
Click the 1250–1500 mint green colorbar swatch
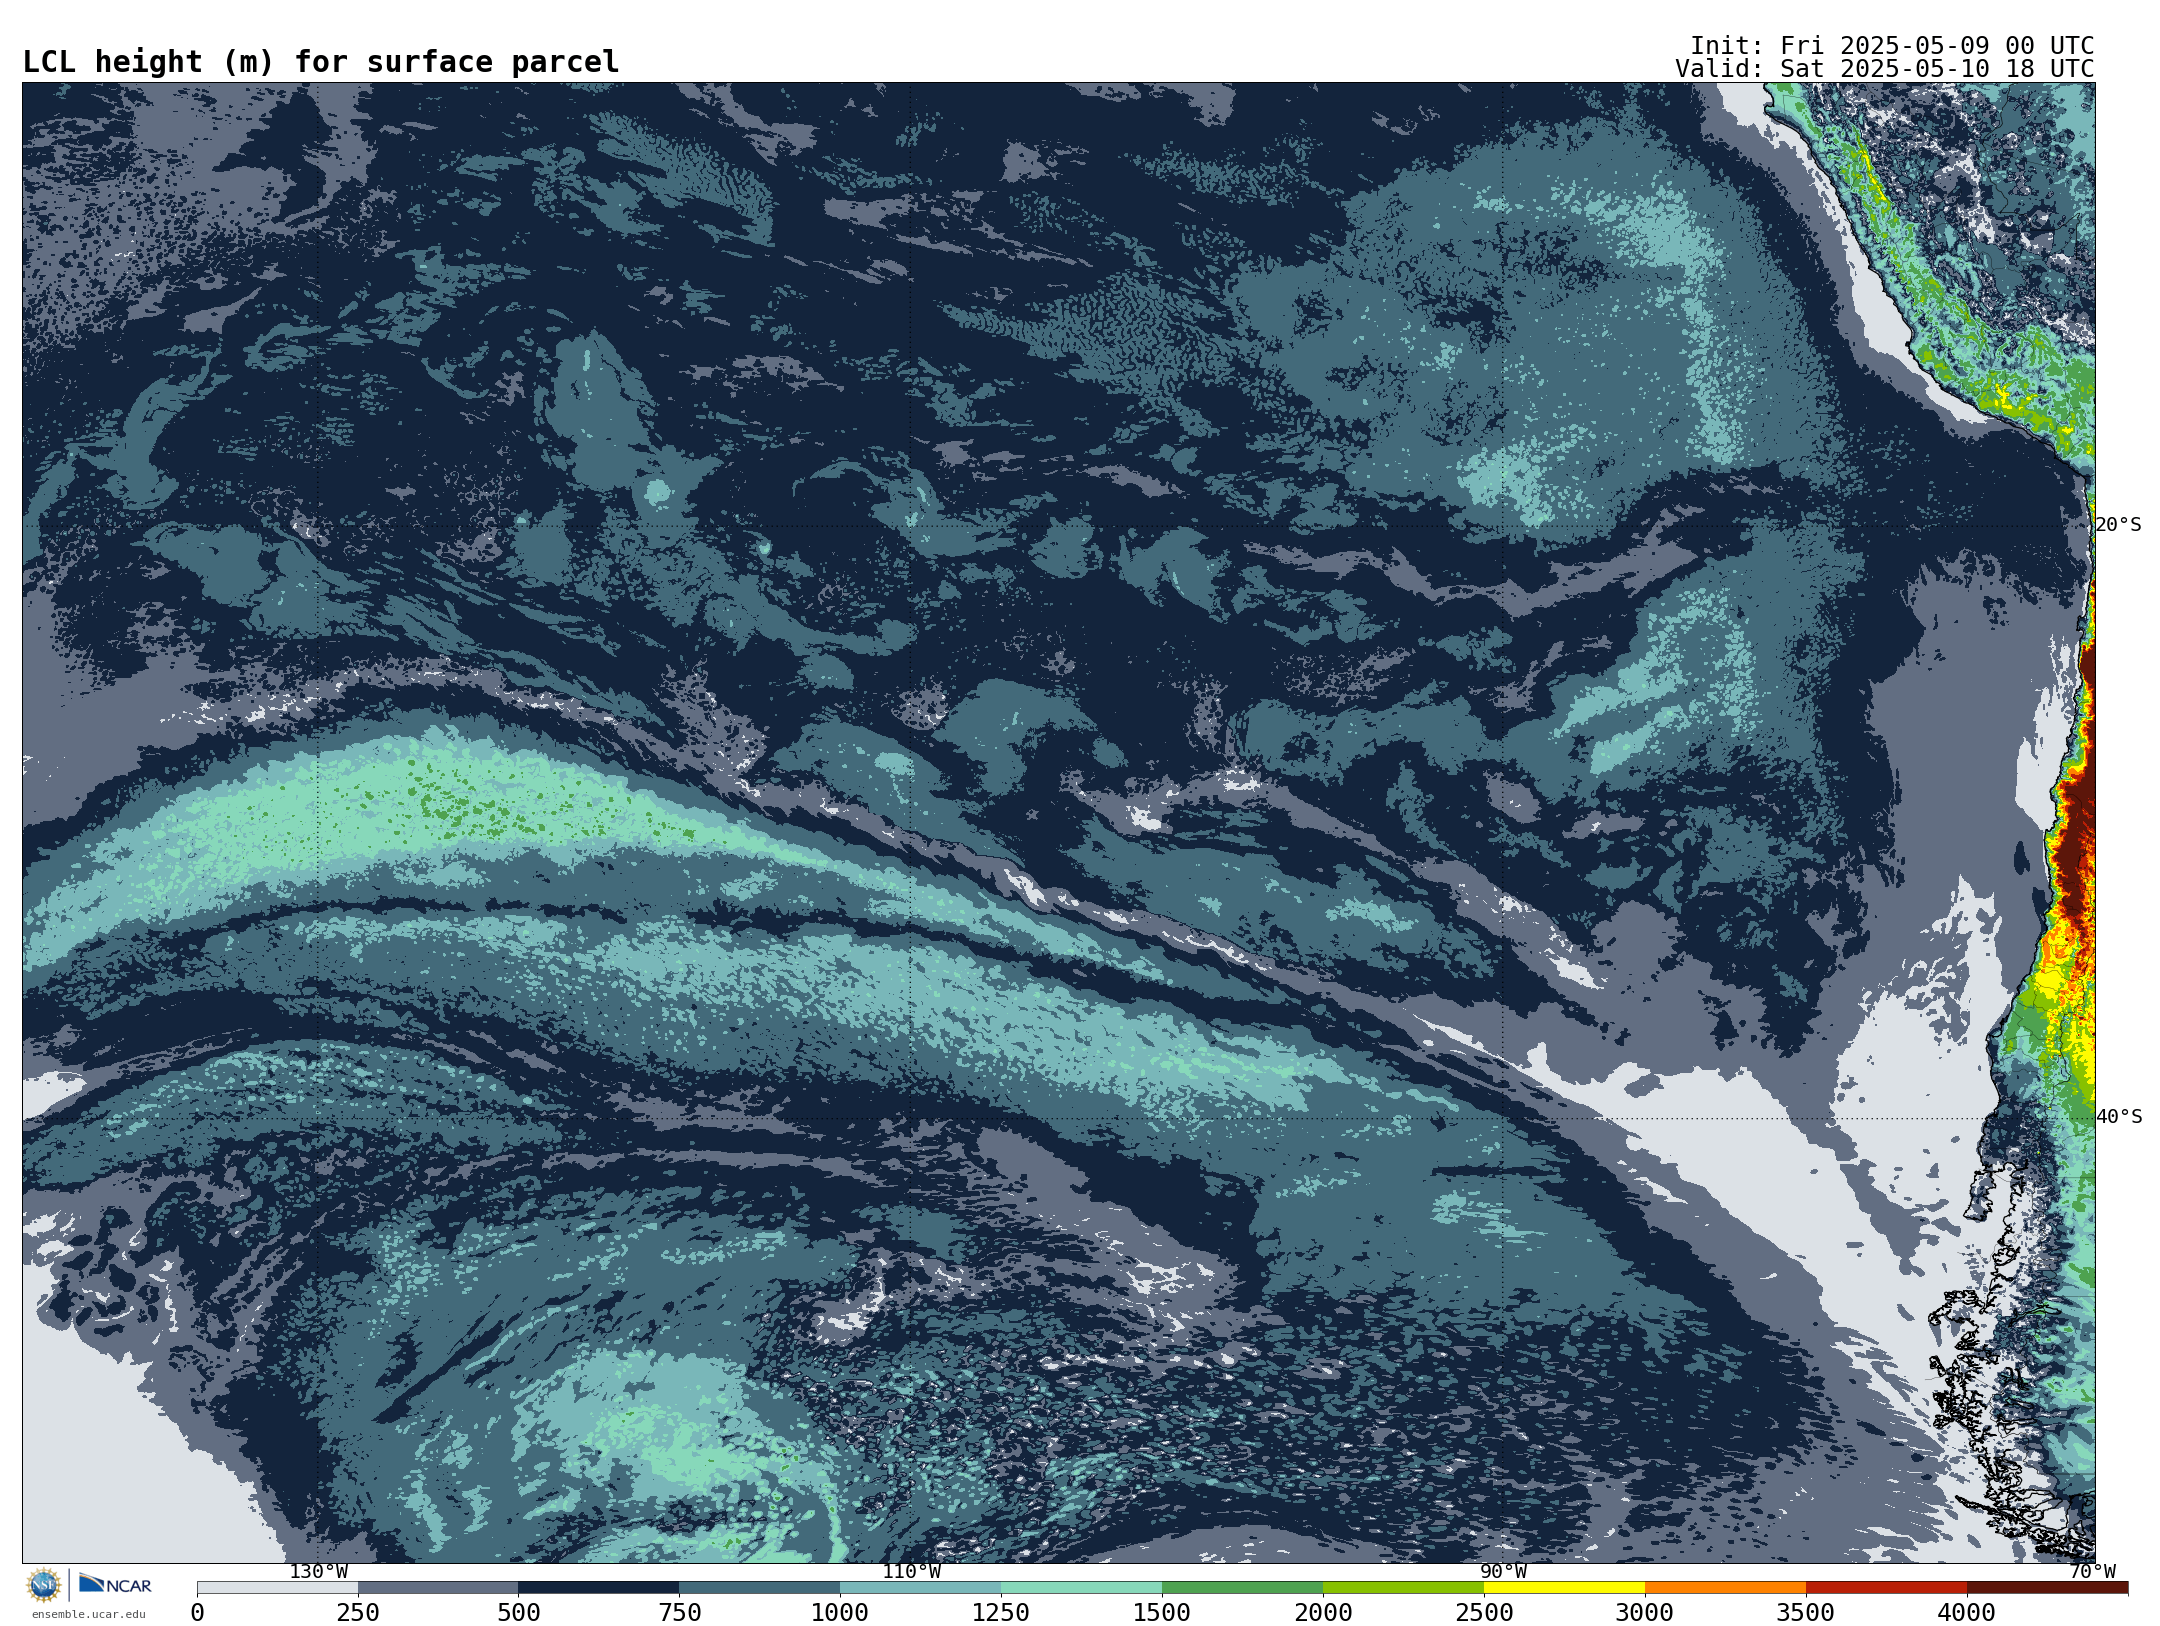coord(1082,1588)
